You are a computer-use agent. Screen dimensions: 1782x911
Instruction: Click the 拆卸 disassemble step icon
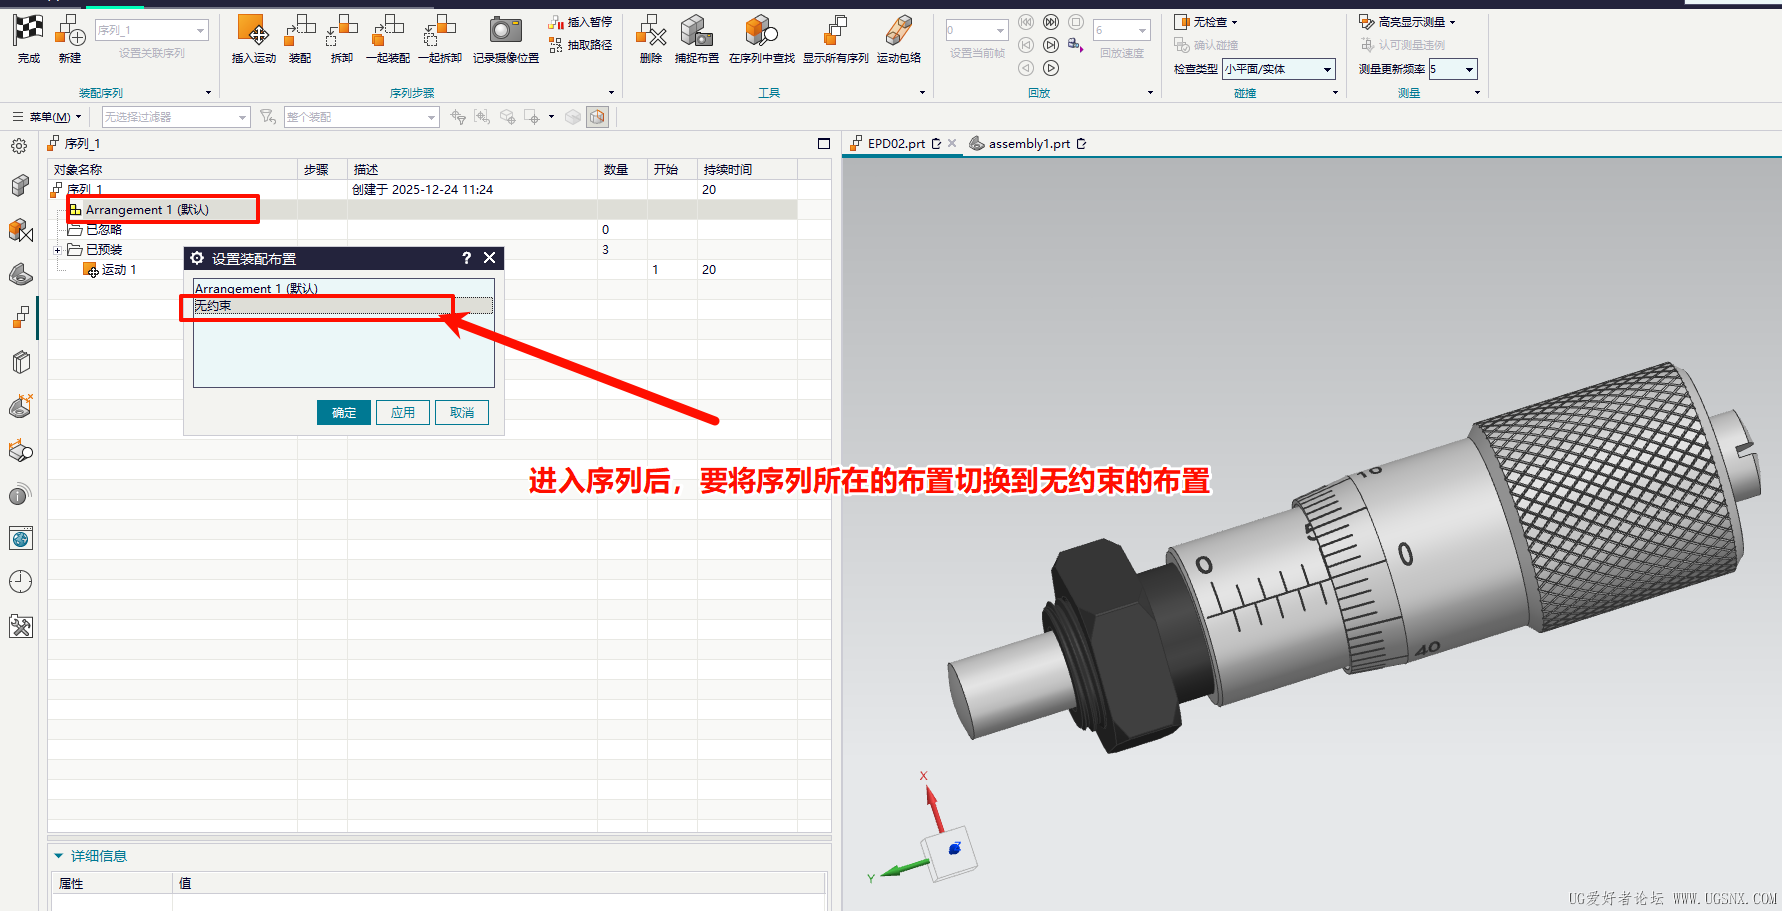point(342,30)
